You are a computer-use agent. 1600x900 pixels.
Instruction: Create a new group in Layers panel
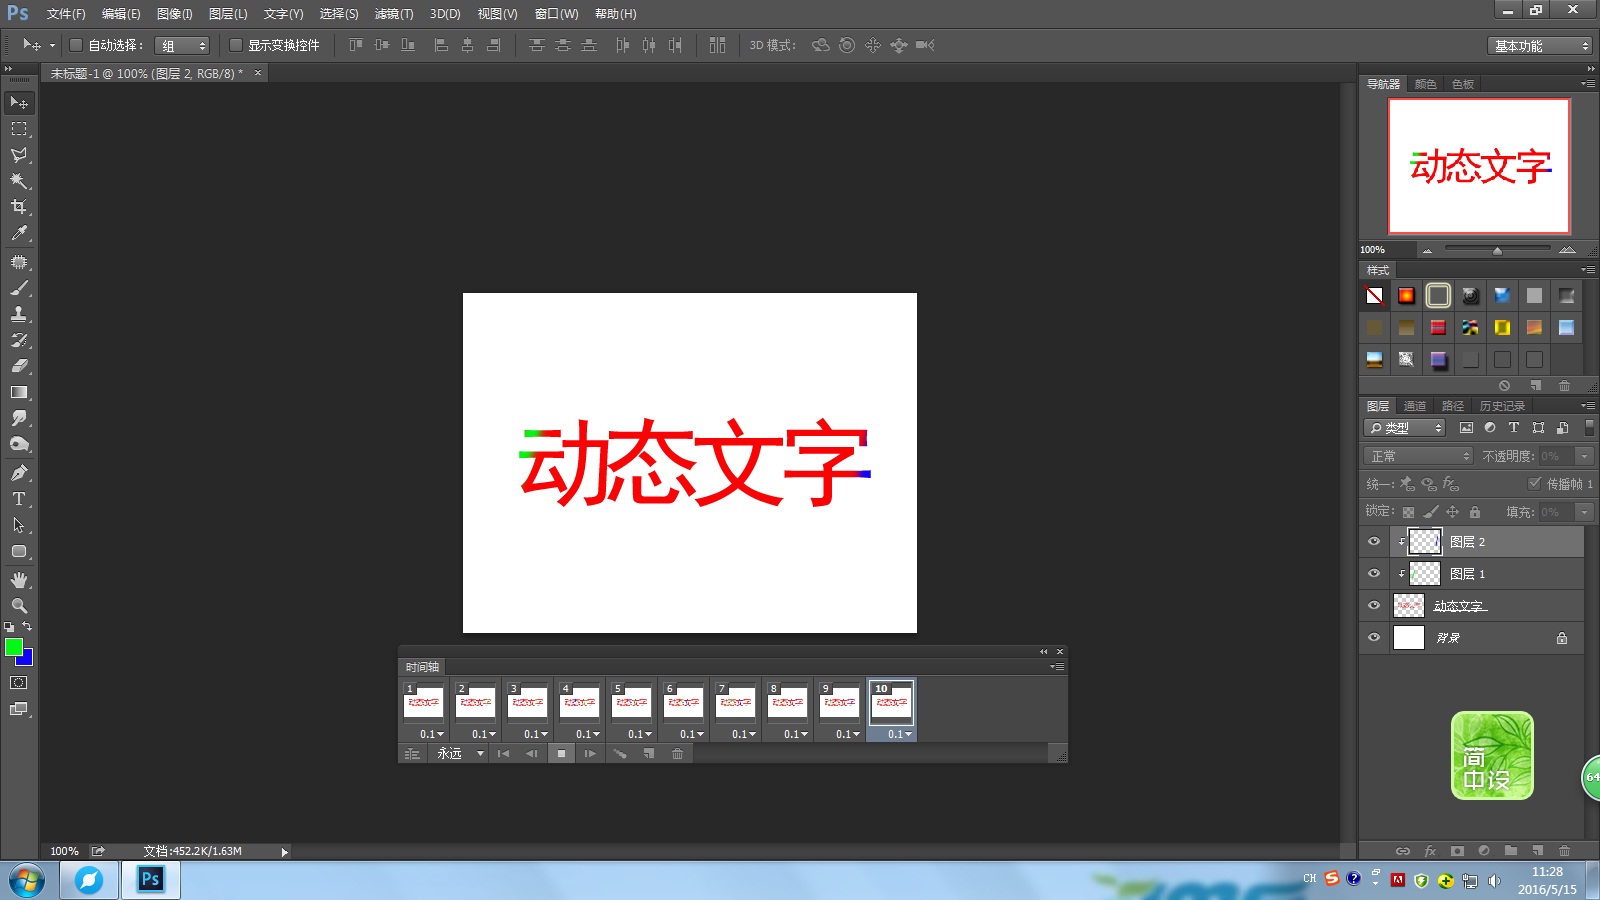(x=1511, y=851)
